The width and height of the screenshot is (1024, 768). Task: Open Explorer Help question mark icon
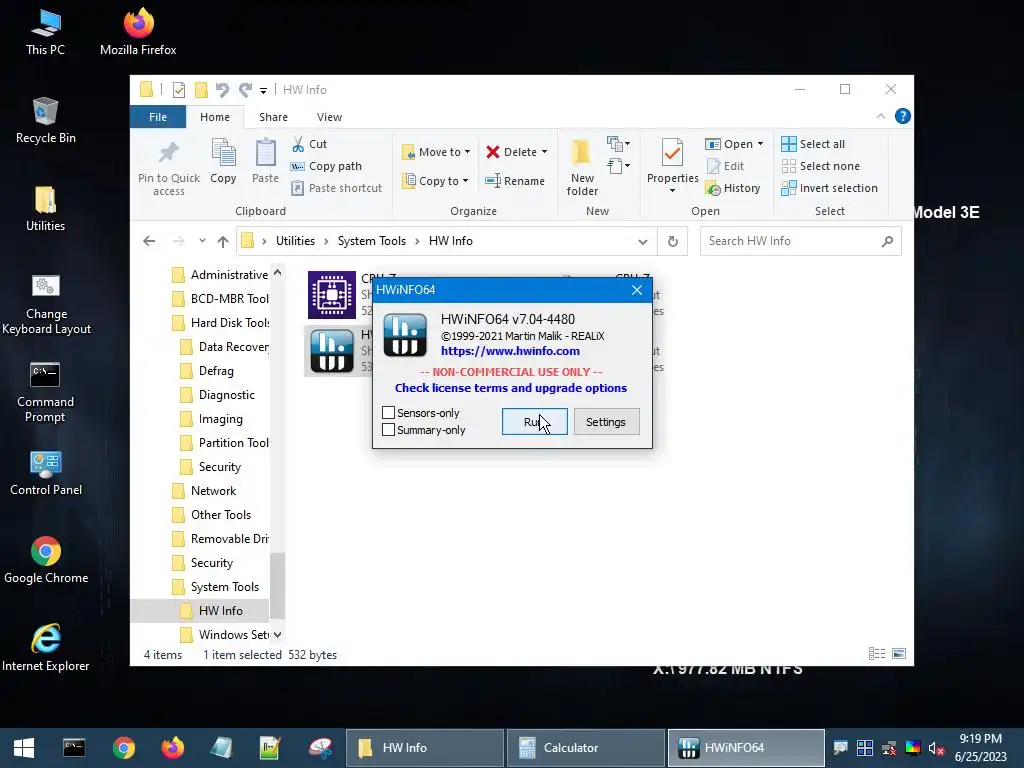click(903, 116)
